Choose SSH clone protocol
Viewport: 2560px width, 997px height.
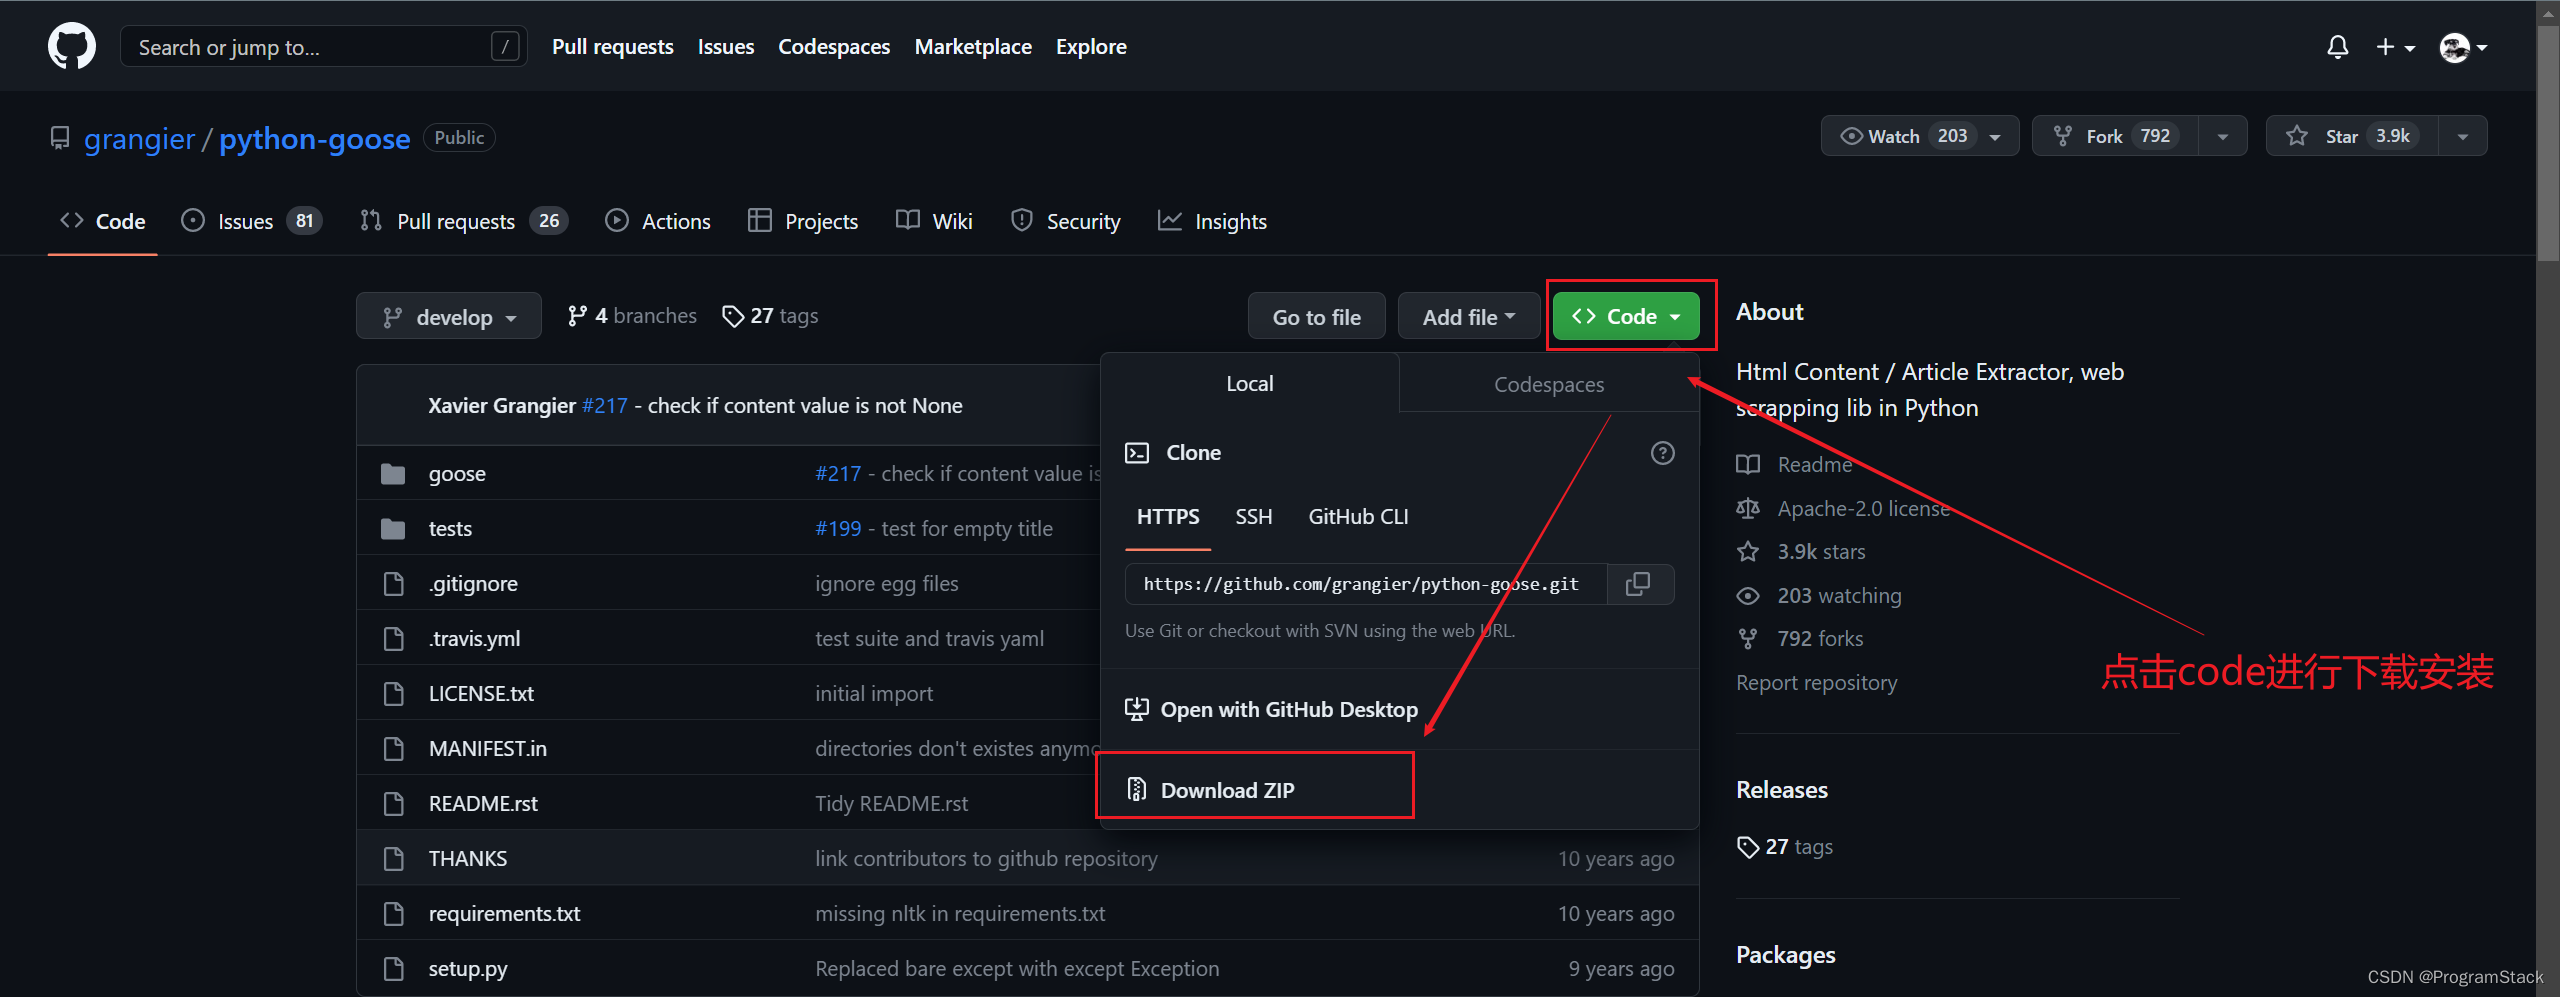(x=1253, y=517)
